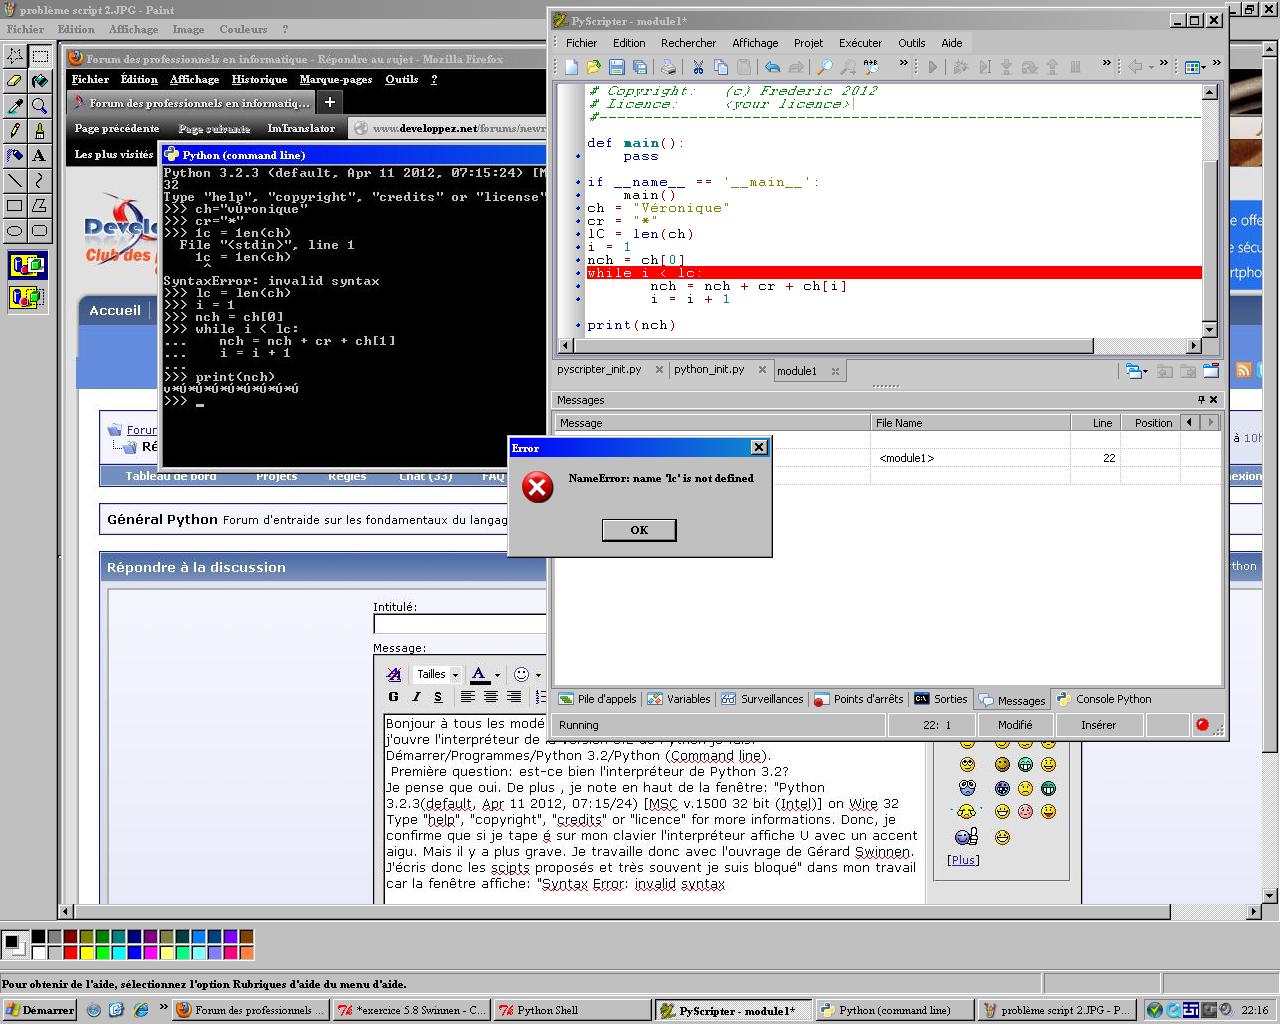Image resolution: width=1280 pixels, height=1024 pixels.
Task: Open the Couleurs menu in Paint
Action: (243, 29)
